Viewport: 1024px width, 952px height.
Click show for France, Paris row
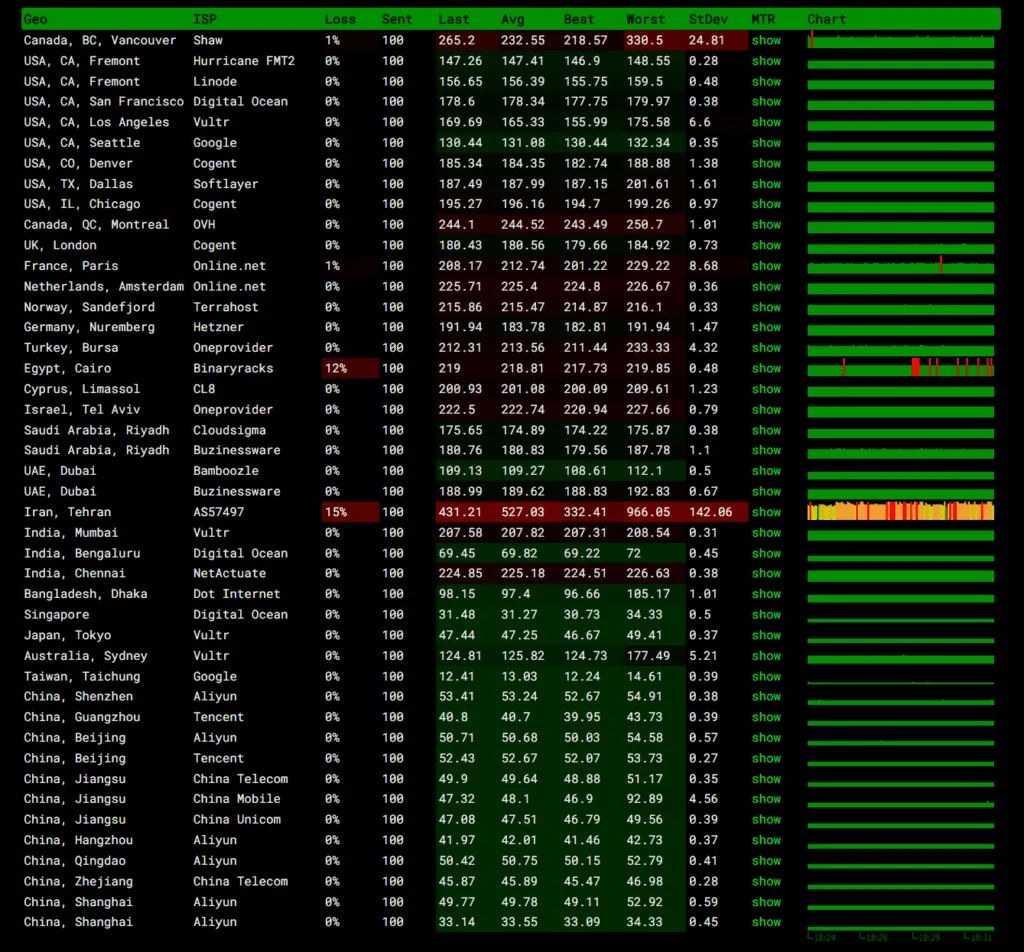766,266
